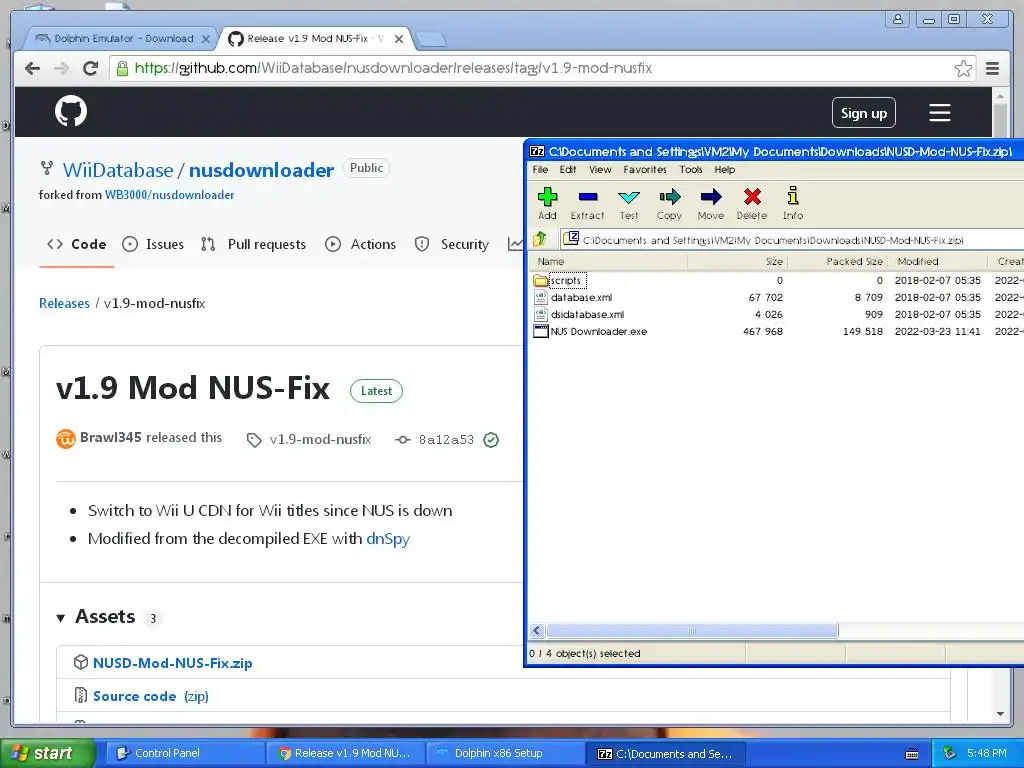This screenshot has width=1024, height=768.
Task: Bookmark the page with the star icon
Action: click(963, 68)
